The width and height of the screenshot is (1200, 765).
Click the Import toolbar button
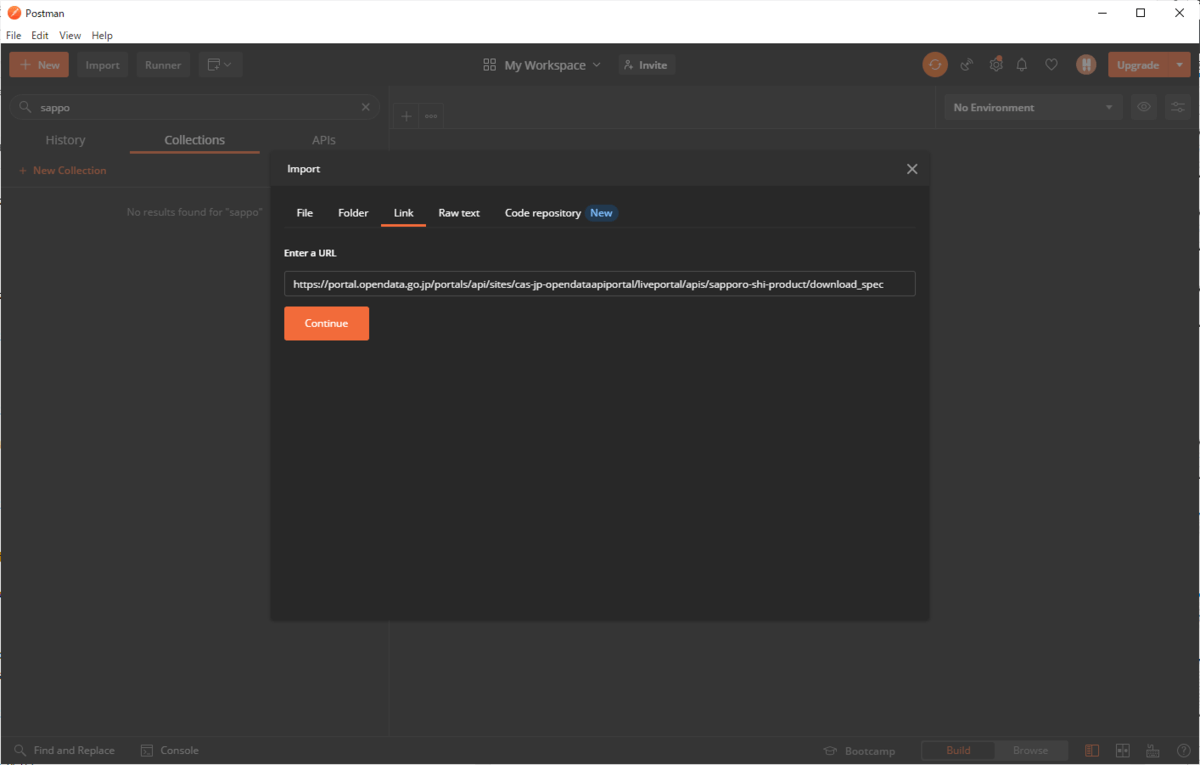point(102,65)
